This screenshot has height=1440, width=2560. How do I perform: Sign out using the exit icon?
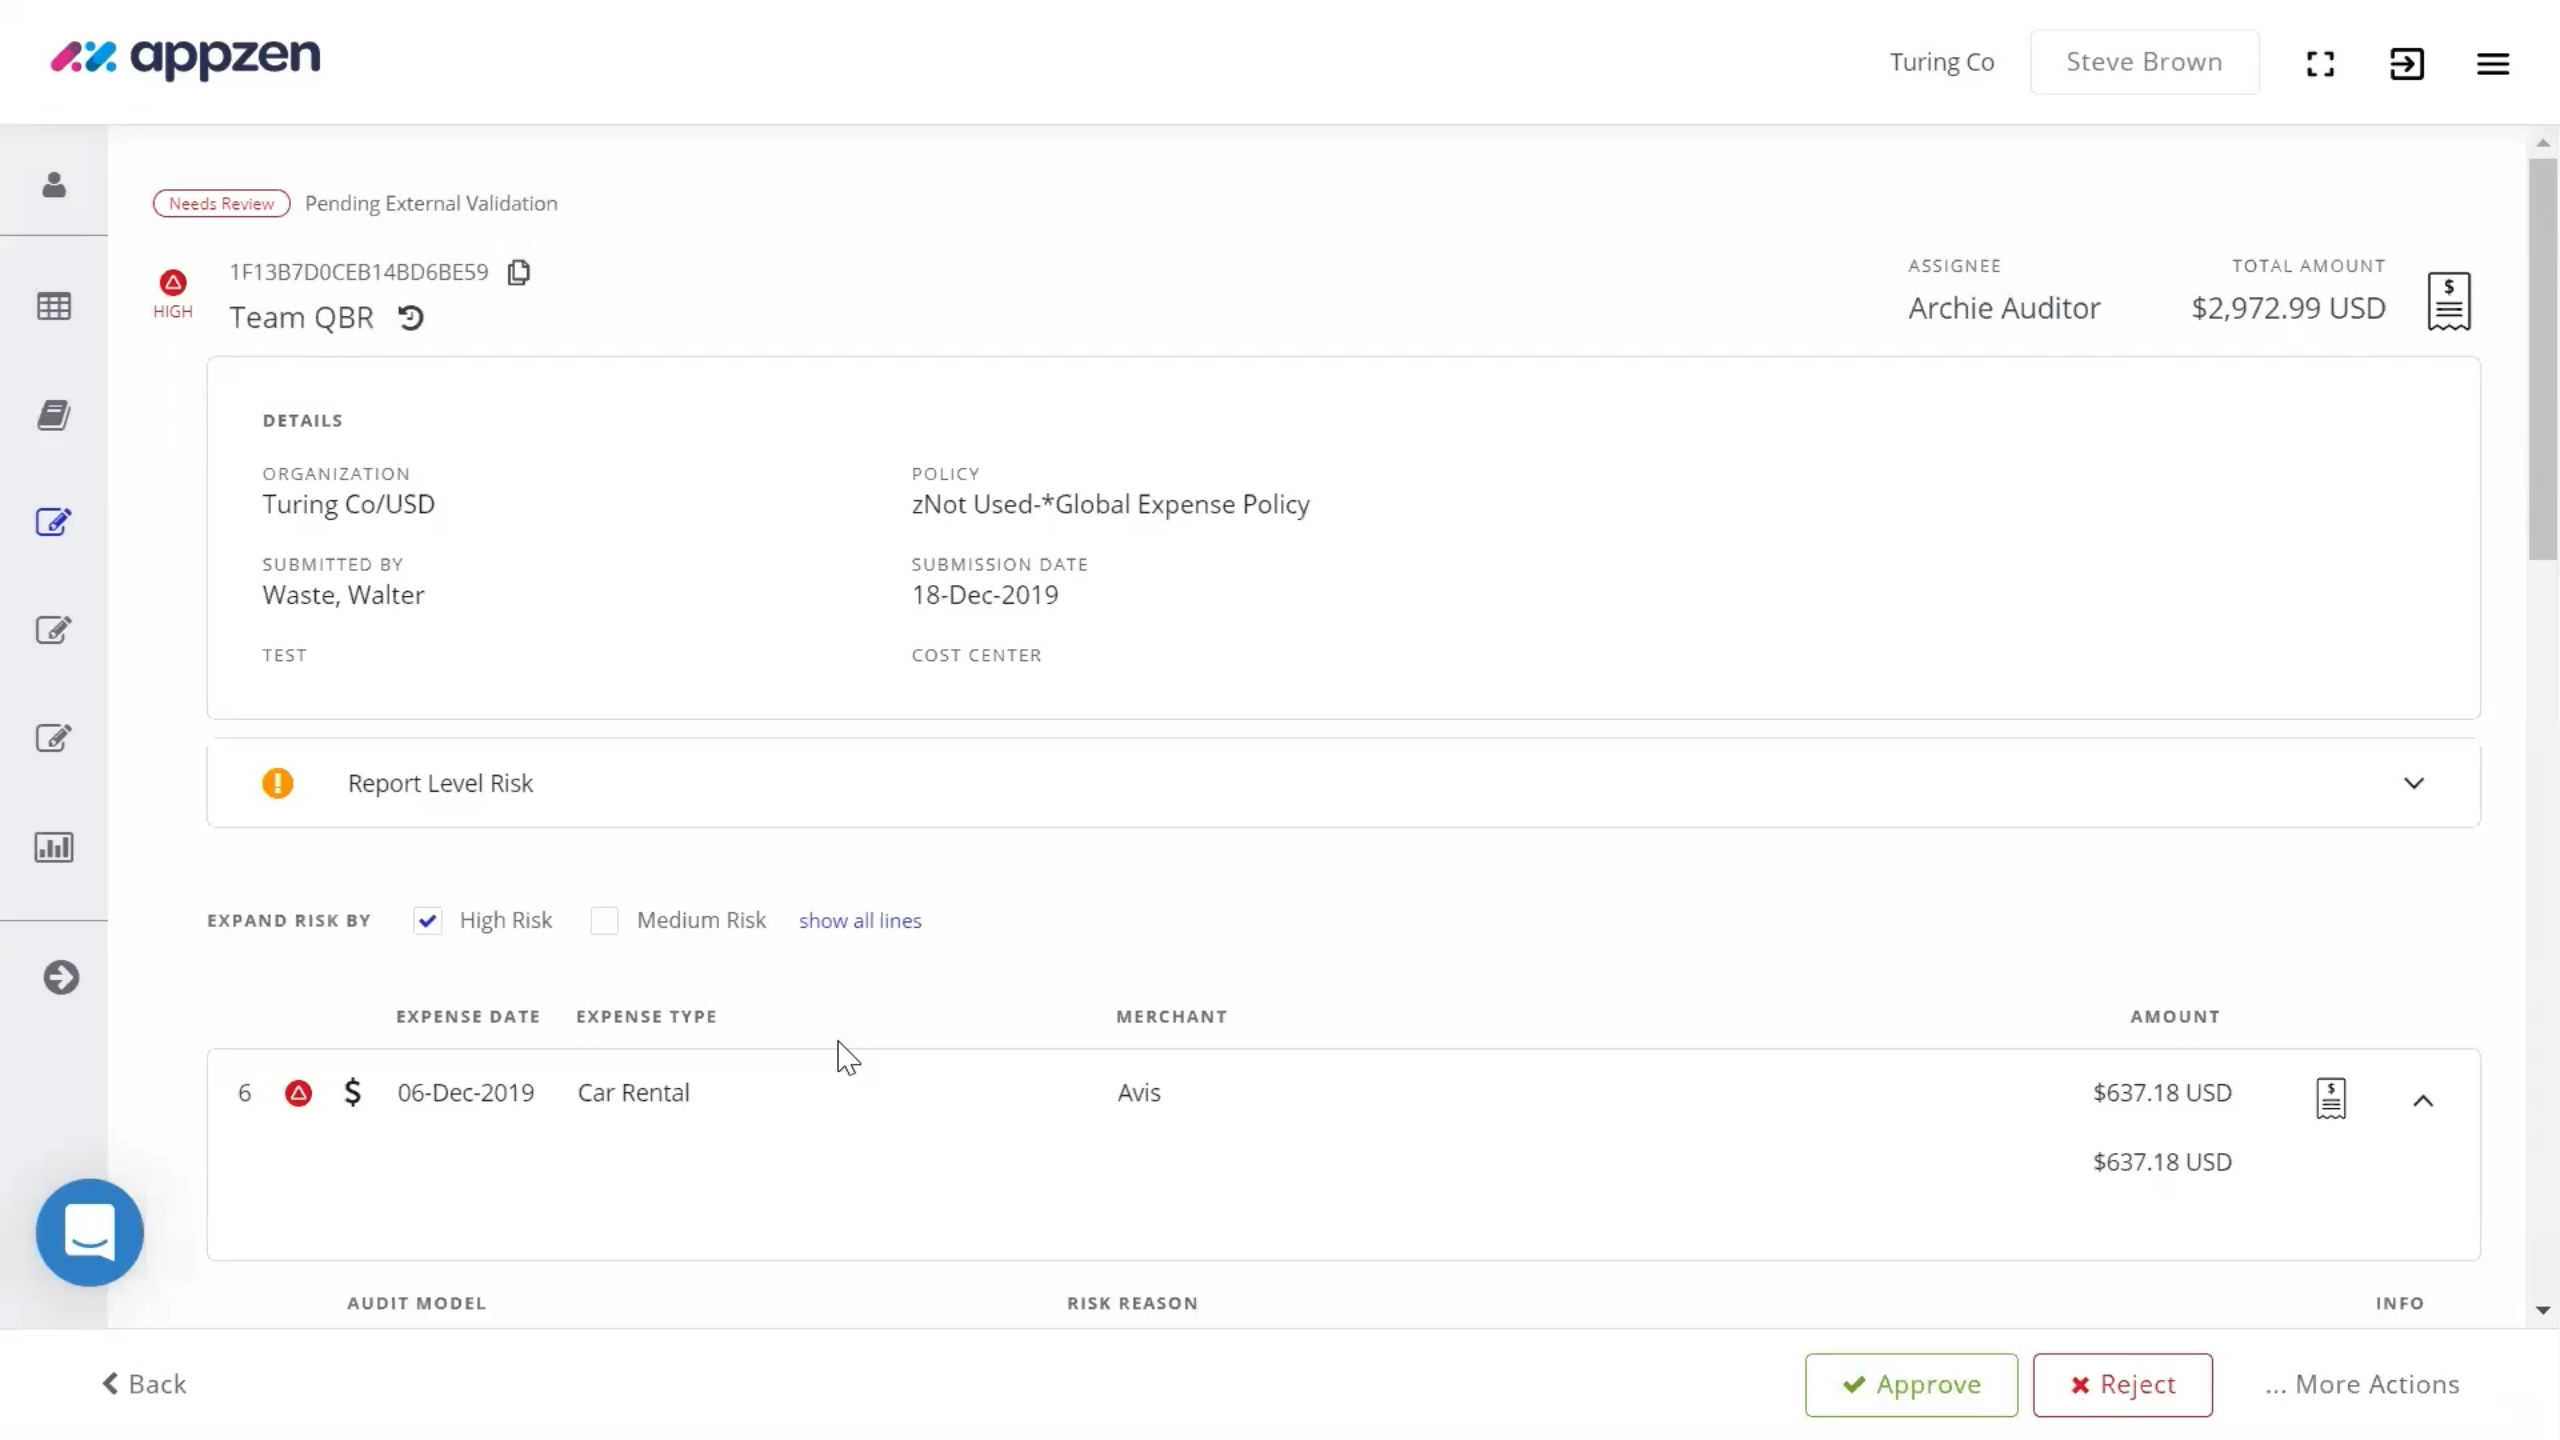[2406, 62]
